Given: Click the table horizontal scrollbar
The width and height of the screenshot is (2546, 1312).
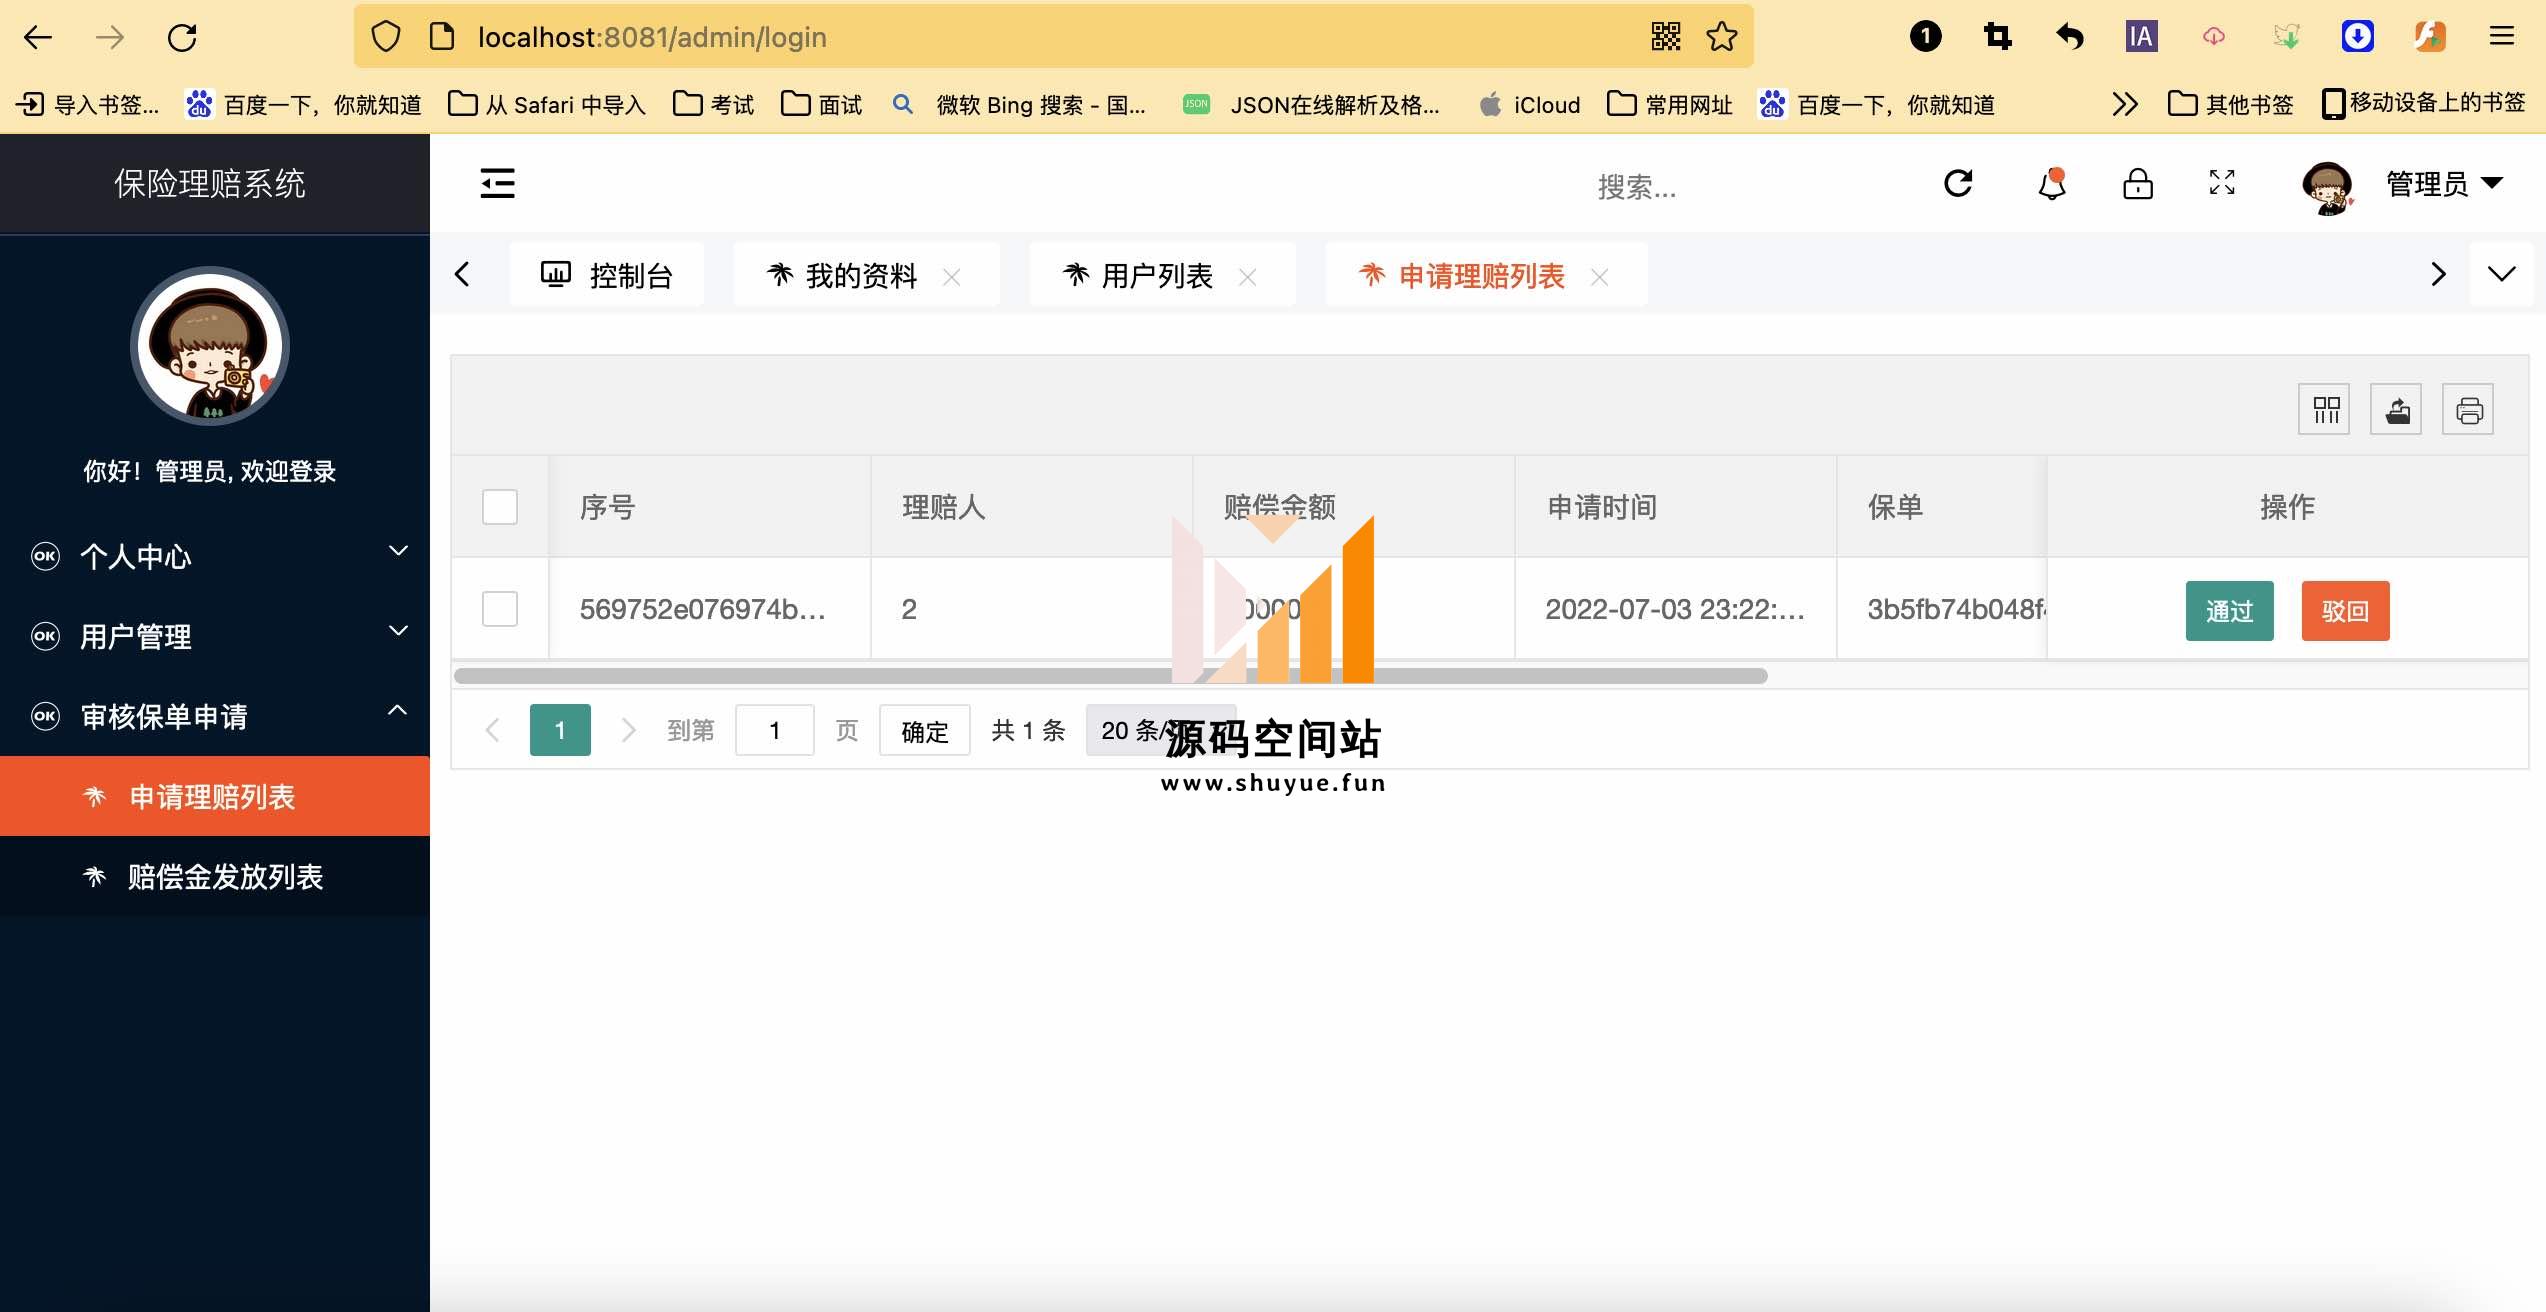Looking at the screenshot, I should click(x=1110, y=676).
